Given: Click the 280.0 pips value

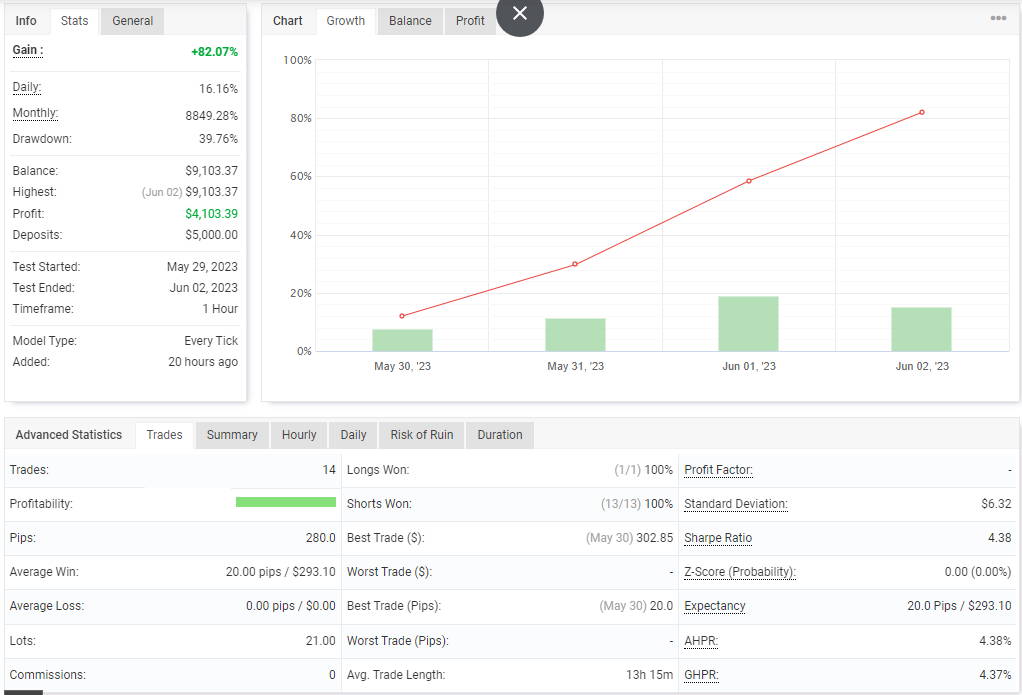Looking at the screenshot, I should (321, 538).
